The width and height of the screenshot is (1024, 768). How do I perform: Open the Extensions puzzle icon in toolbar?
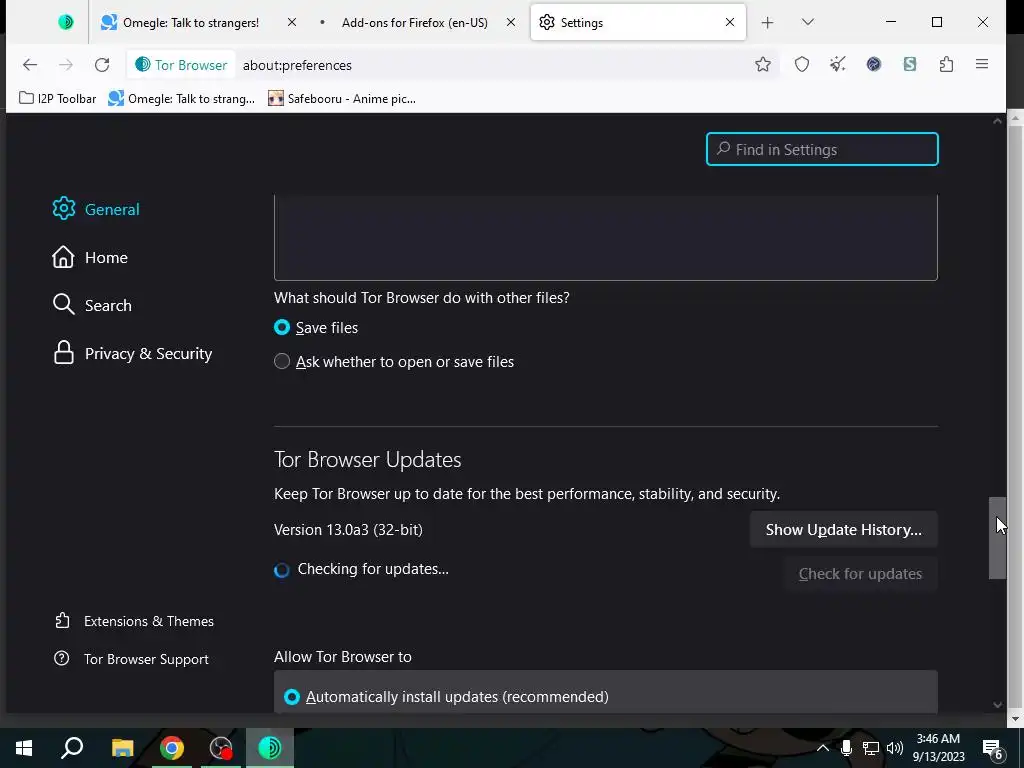point(946,65)
